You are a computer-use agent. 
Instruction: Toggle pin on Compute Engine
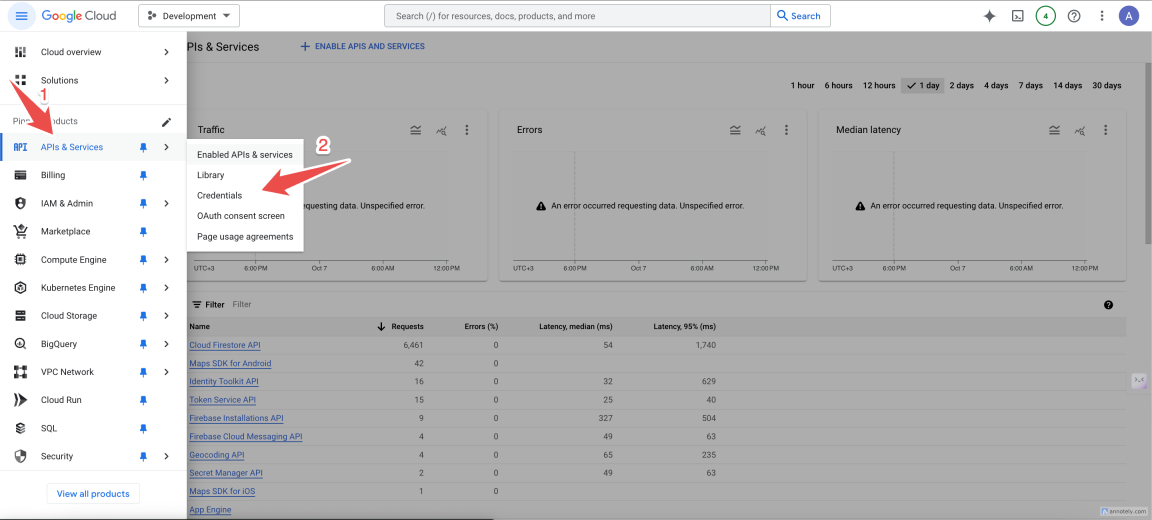[143, 260]
